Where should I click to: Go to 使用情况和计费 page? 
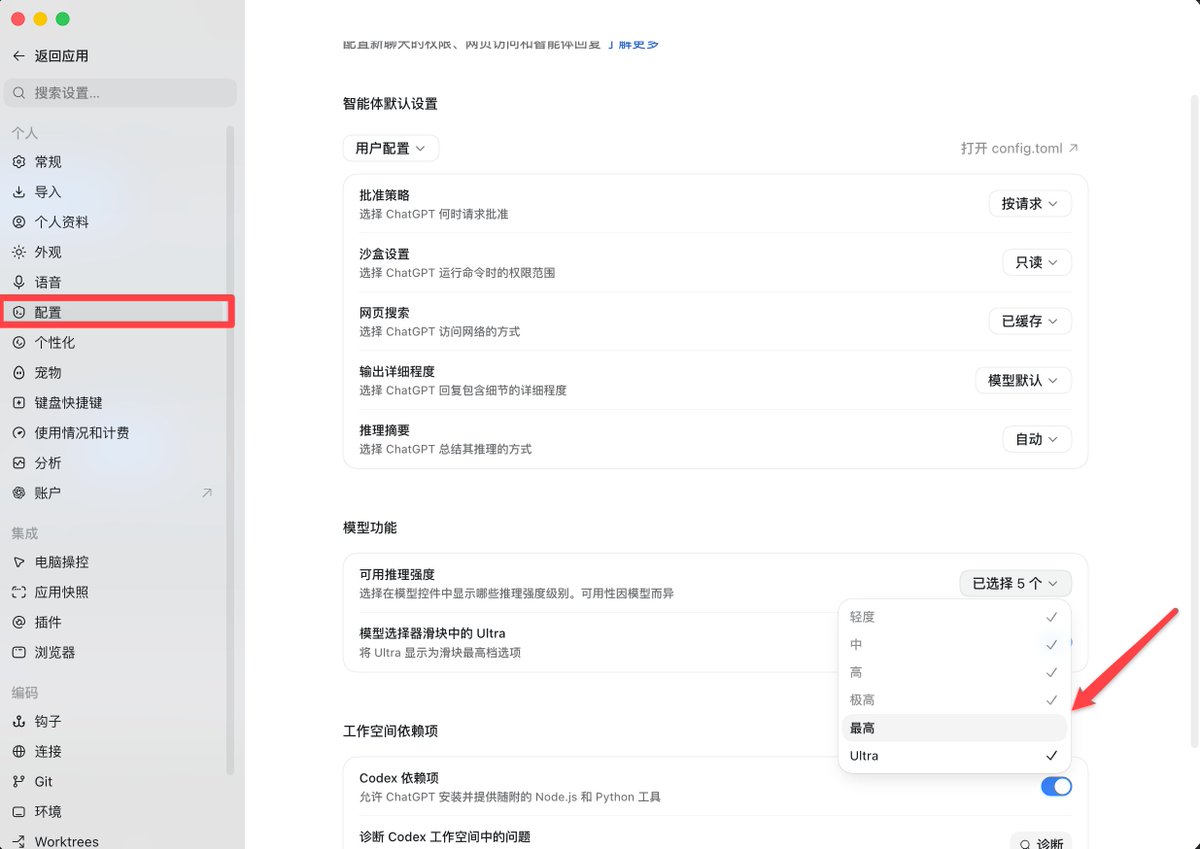pyautogui.click(x=115, y=432)
